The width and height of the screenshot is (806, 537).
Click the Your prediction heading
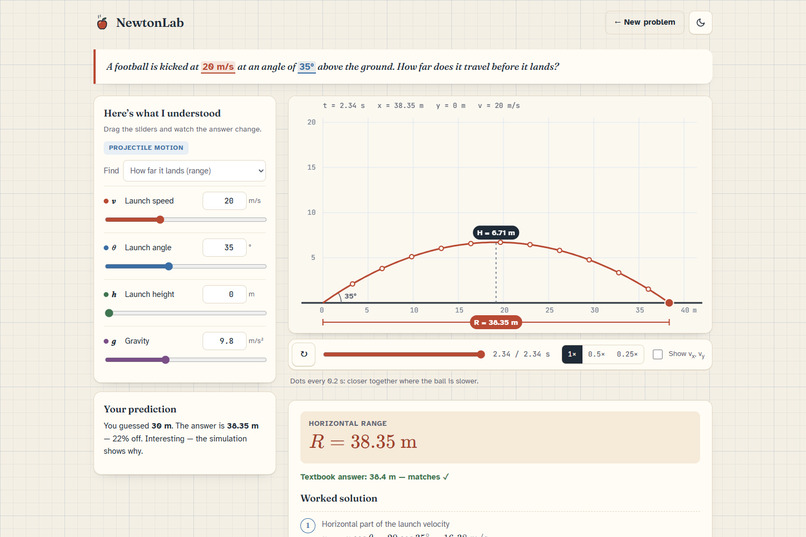tap(140, 409)
